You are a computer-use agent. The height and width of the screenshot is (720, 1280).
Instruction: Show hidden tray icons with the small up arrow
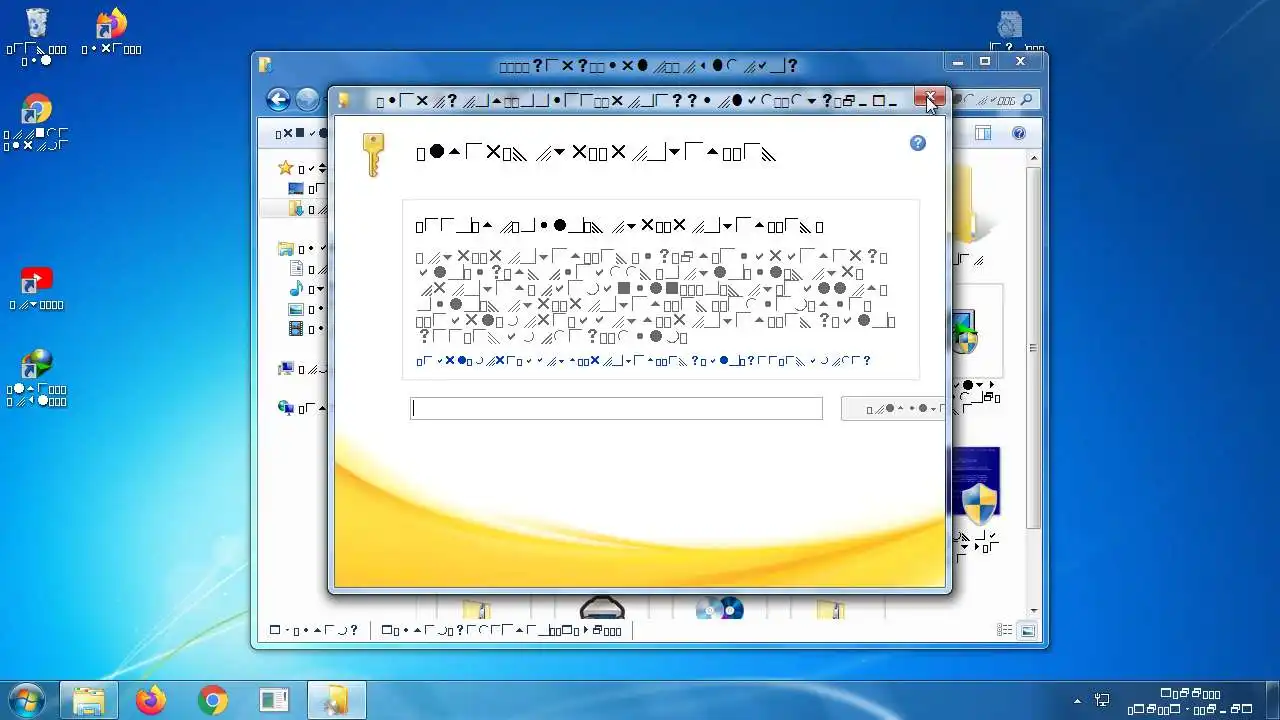point(1077,701)
